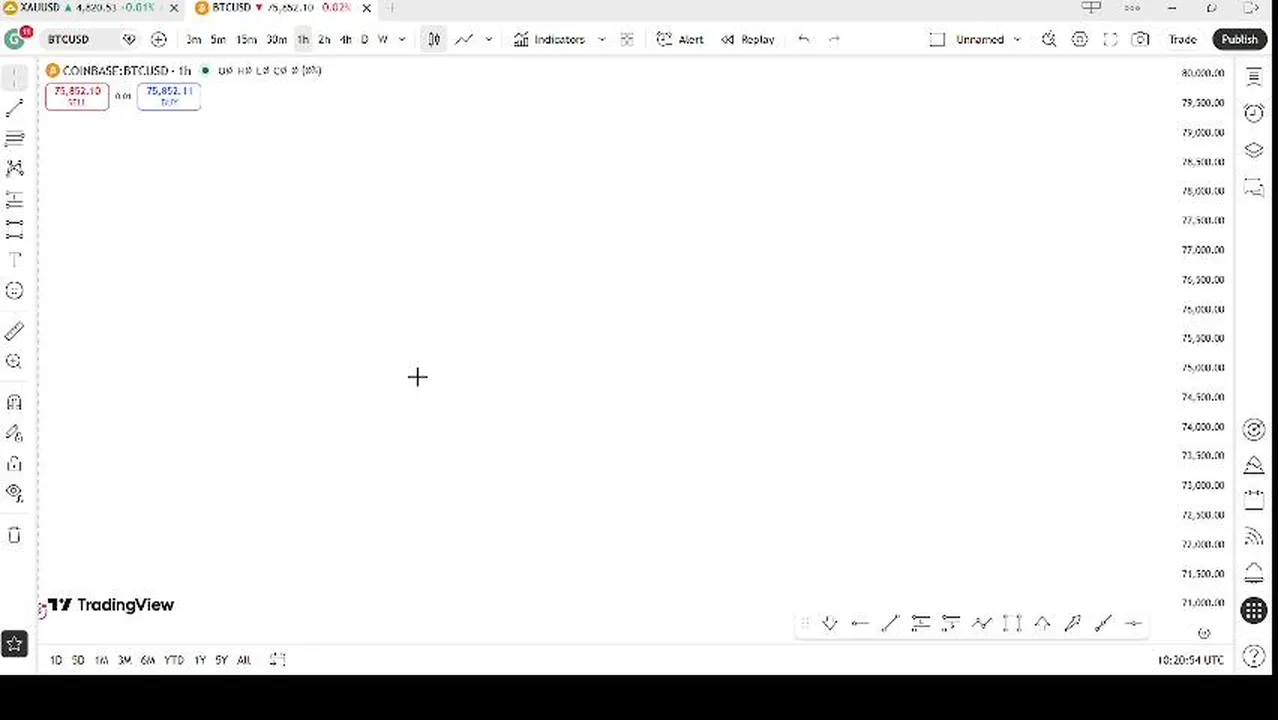
Task: Open the Indicators menu
Action: pos(549,39)
